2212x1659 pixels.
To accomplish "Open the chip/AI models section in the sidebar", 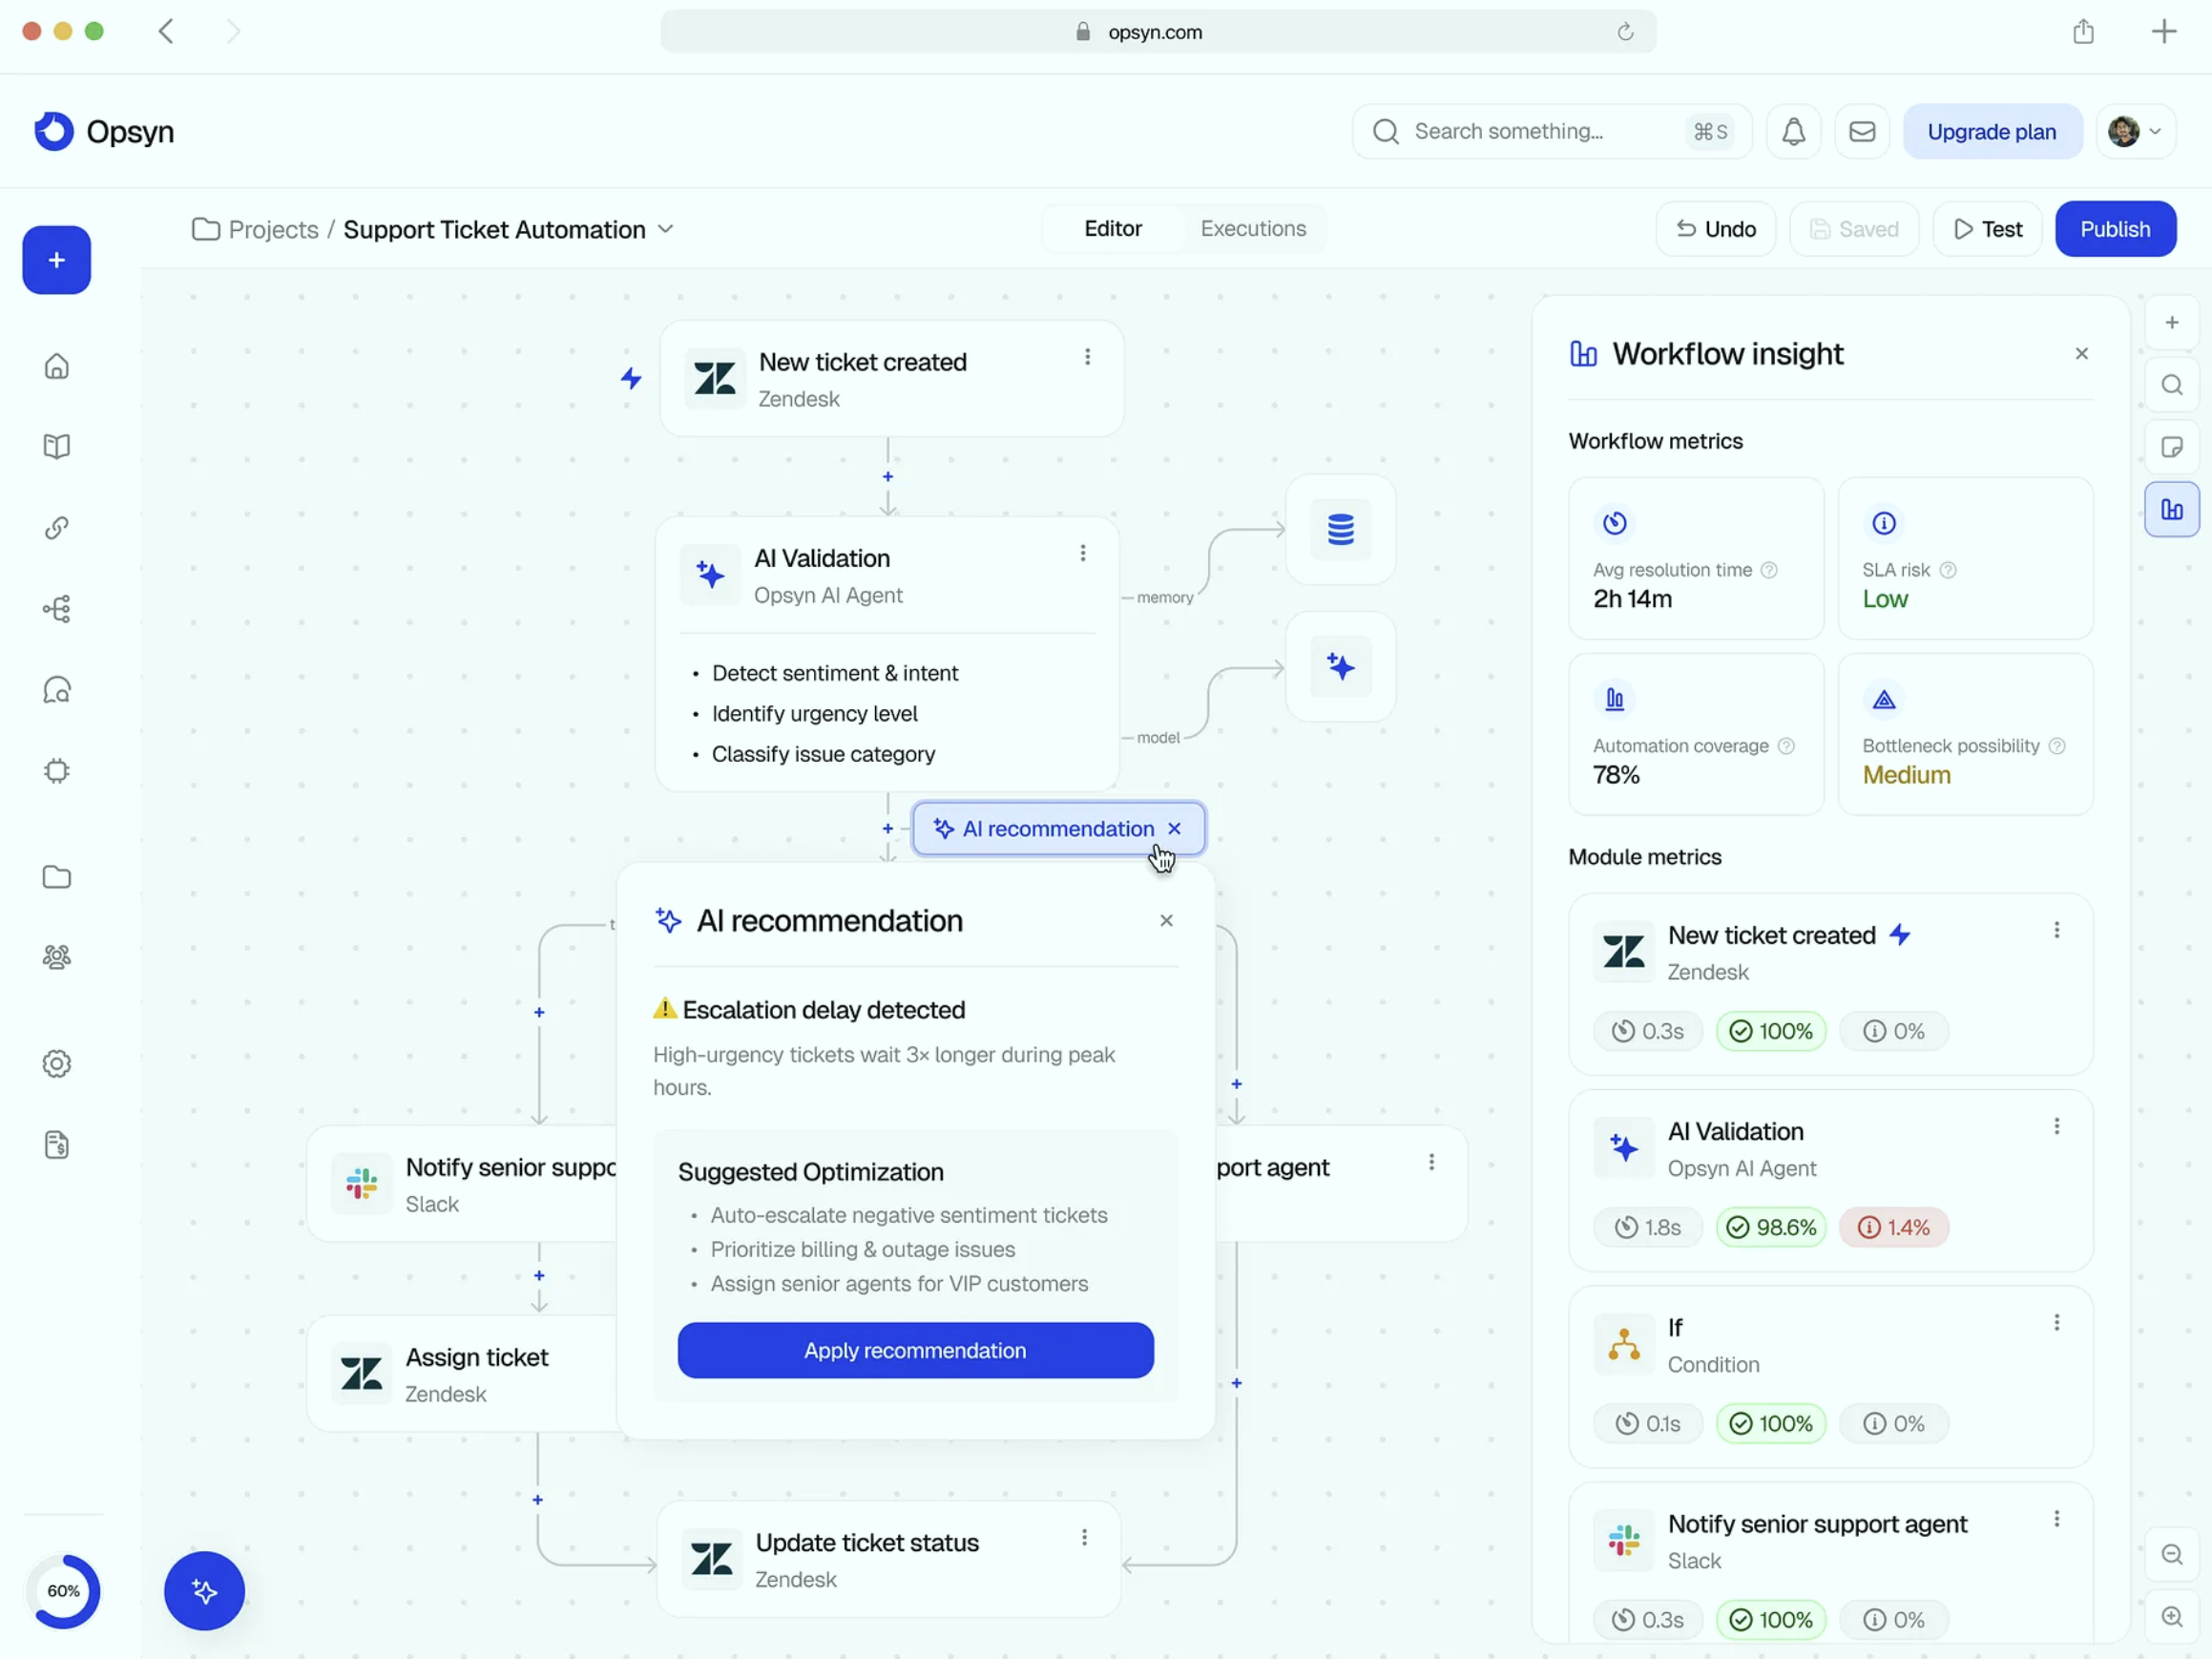I will (57, 770).
